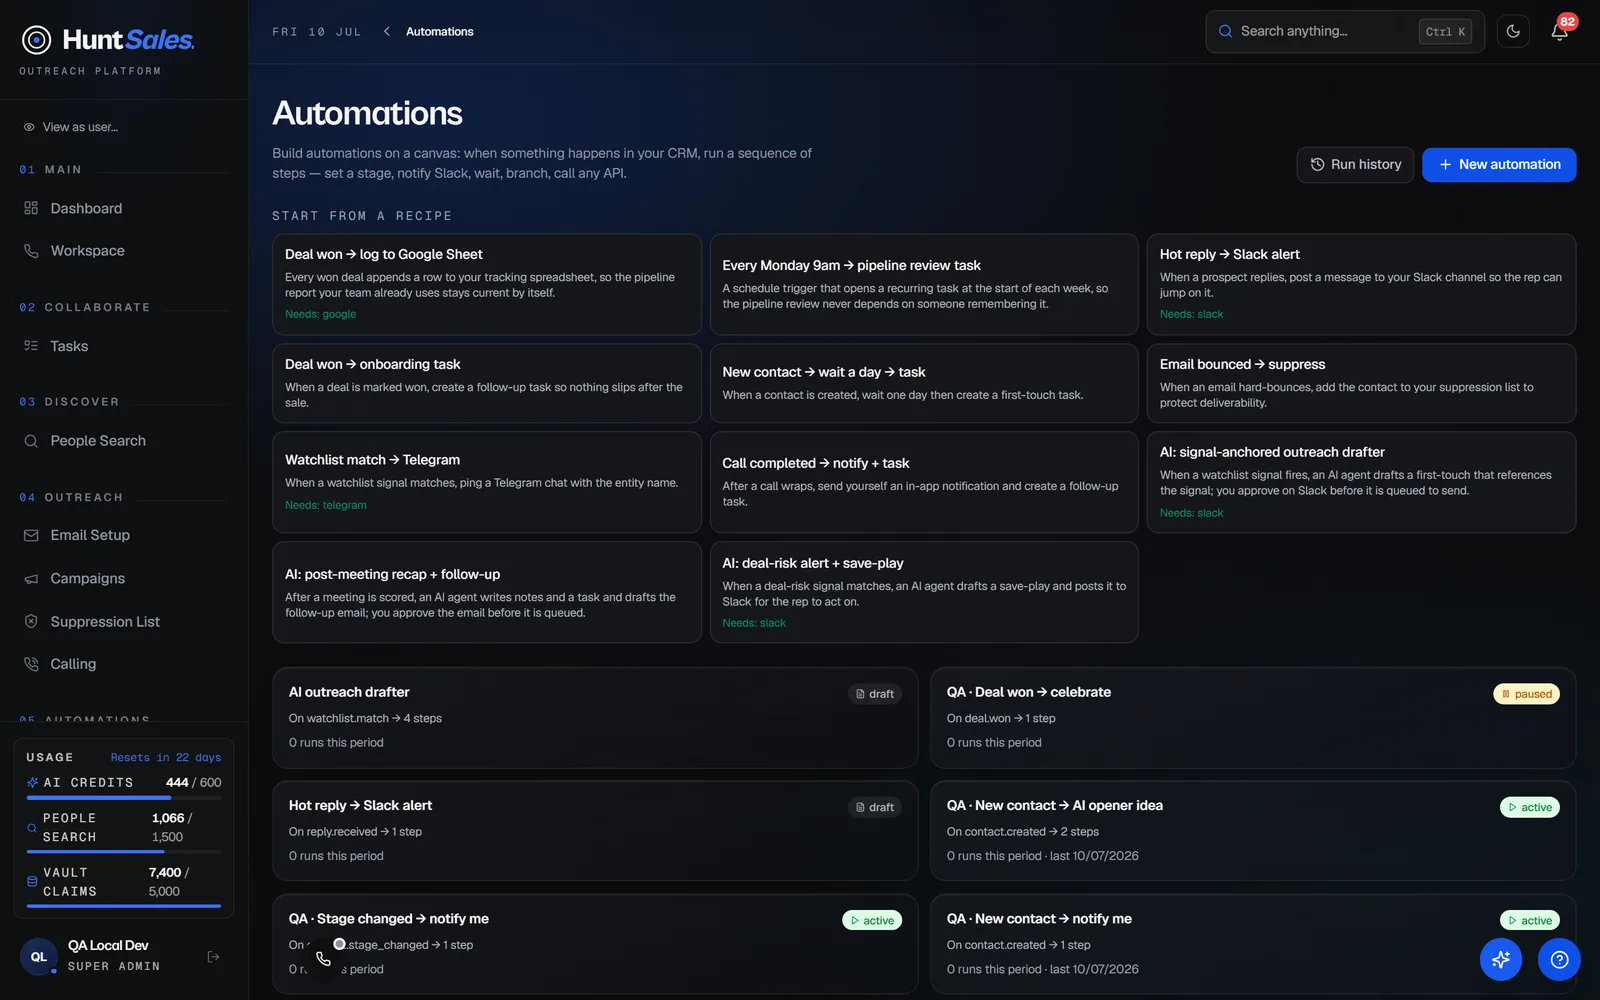Click active badge on Stage changed notify me
The image size is (1600, 1000).
[x=872, y=921]
